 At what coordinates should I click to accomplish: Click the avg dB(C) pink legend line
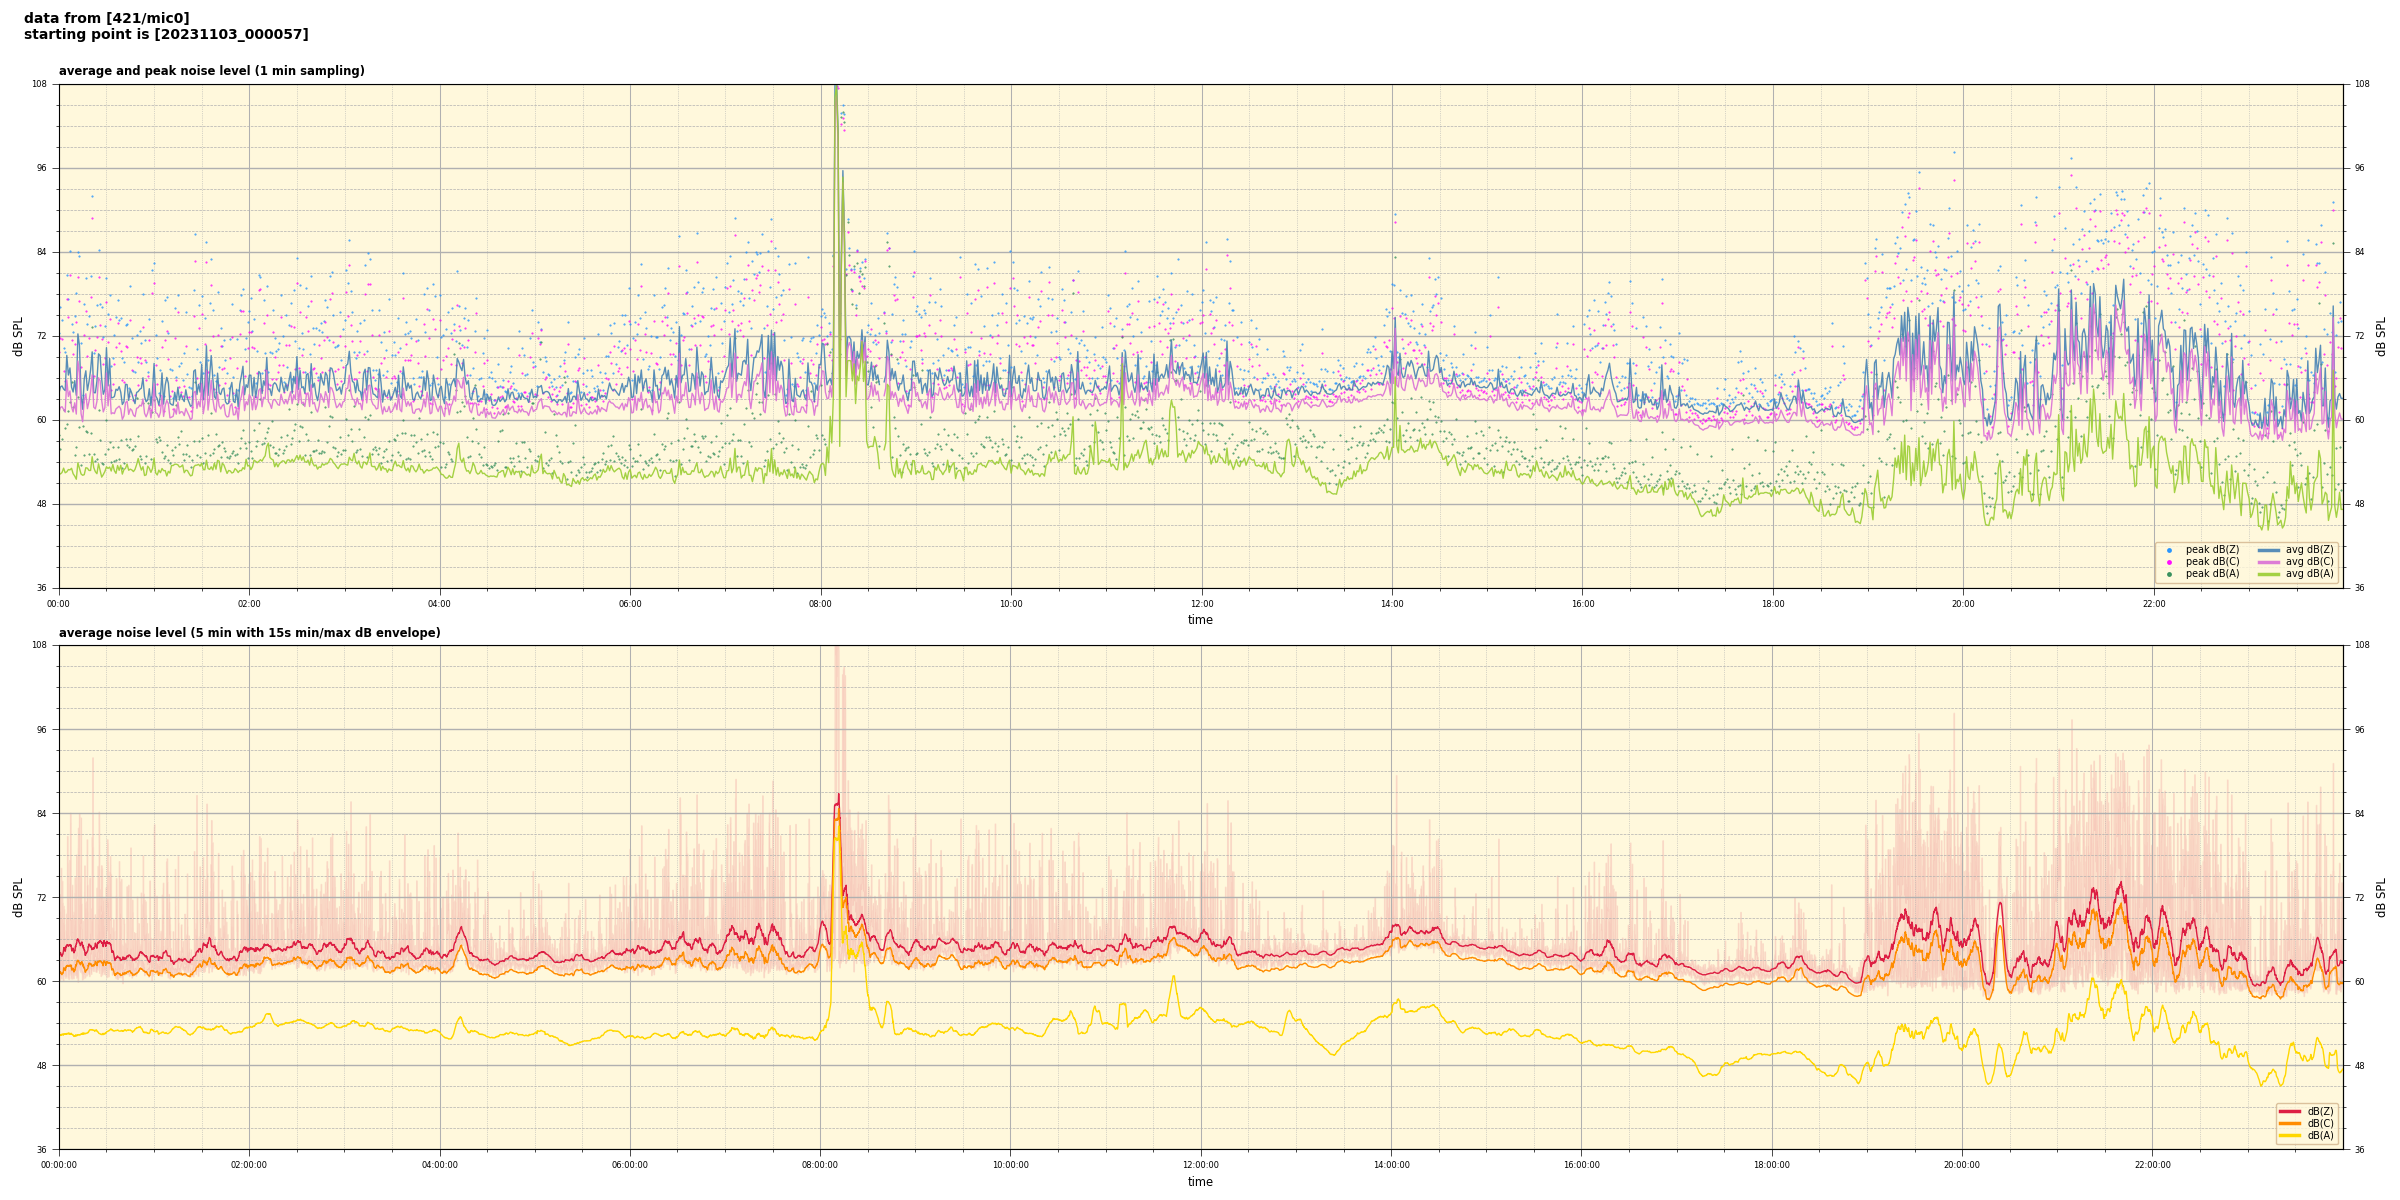click(x=2269, y=562)
